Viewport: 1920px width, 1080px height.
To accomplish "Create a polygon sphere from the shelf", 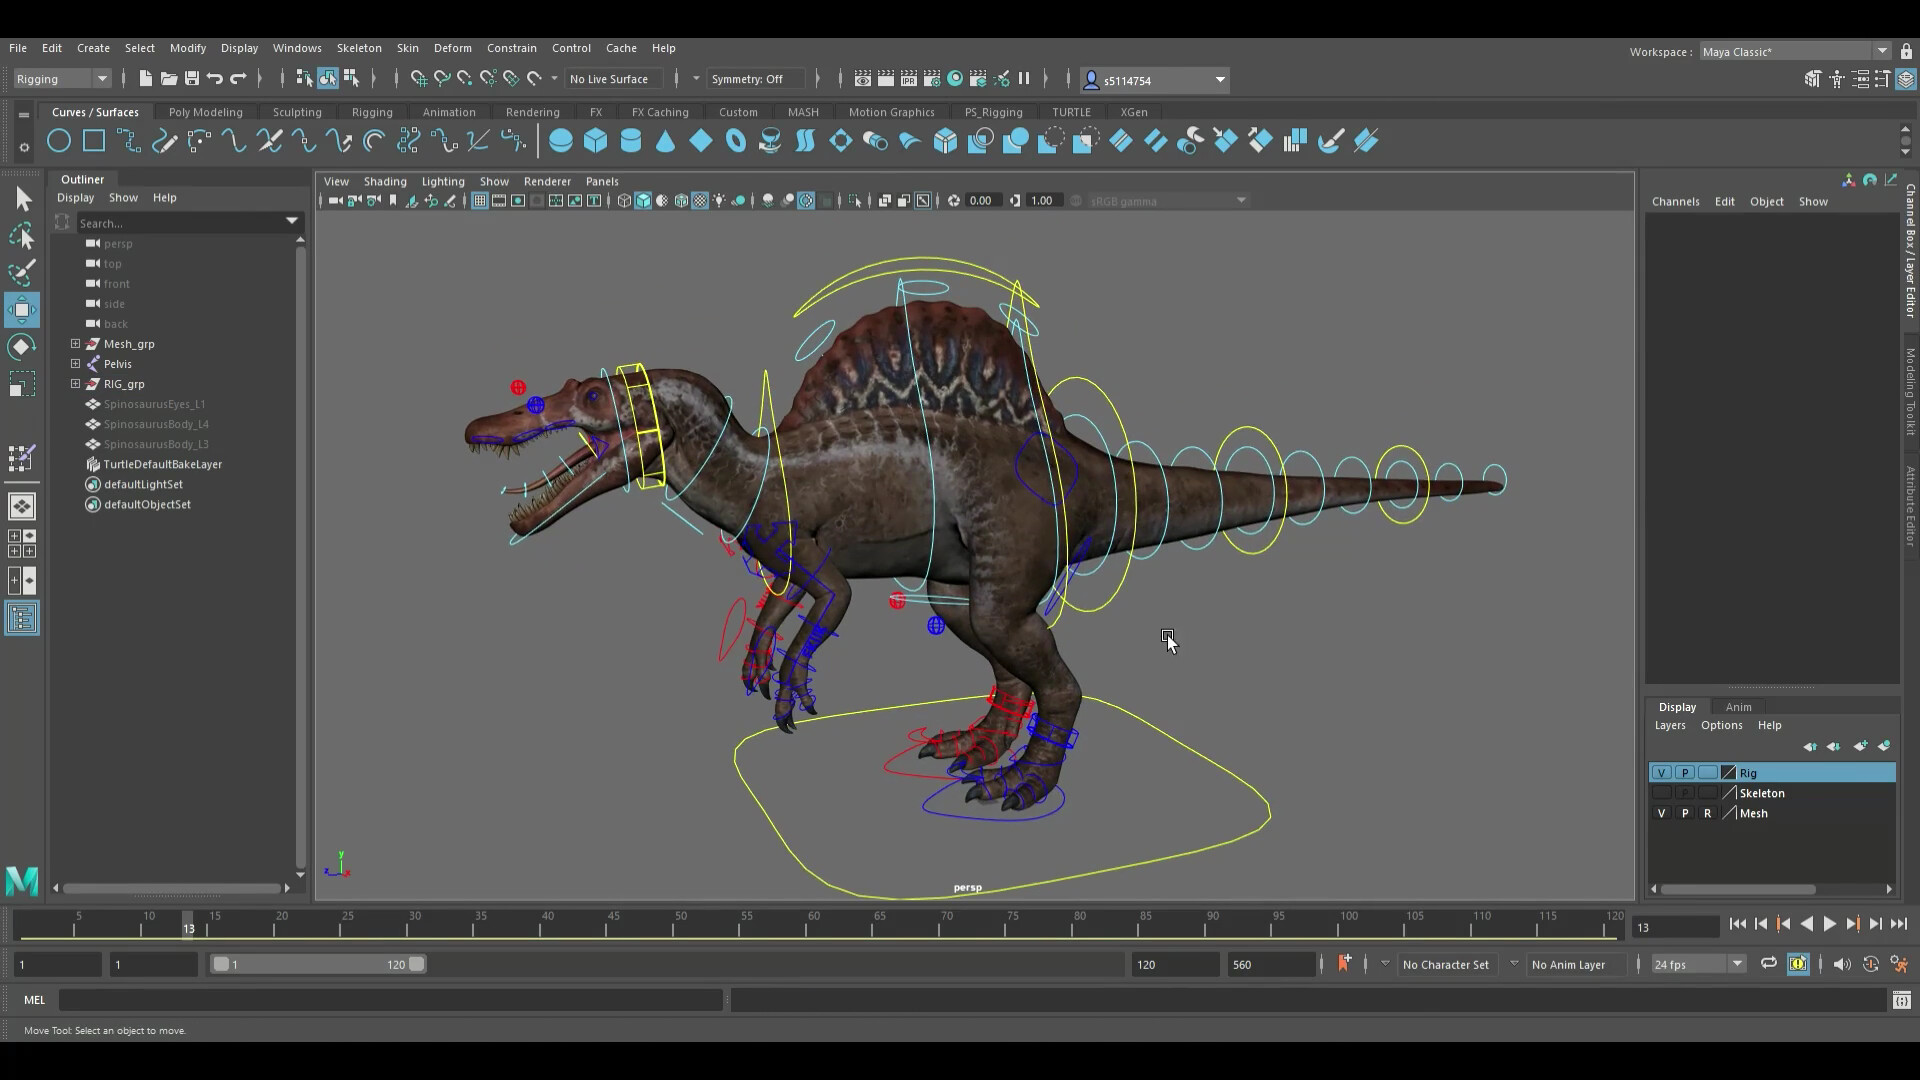I will point(561,141).
